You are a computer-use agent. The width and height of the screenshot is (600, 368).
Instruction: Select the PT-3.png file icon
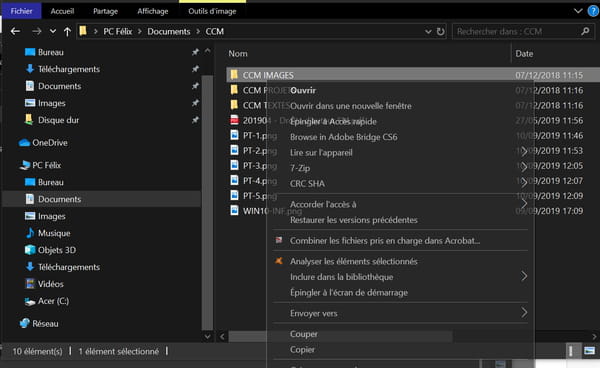pos(234,165)
